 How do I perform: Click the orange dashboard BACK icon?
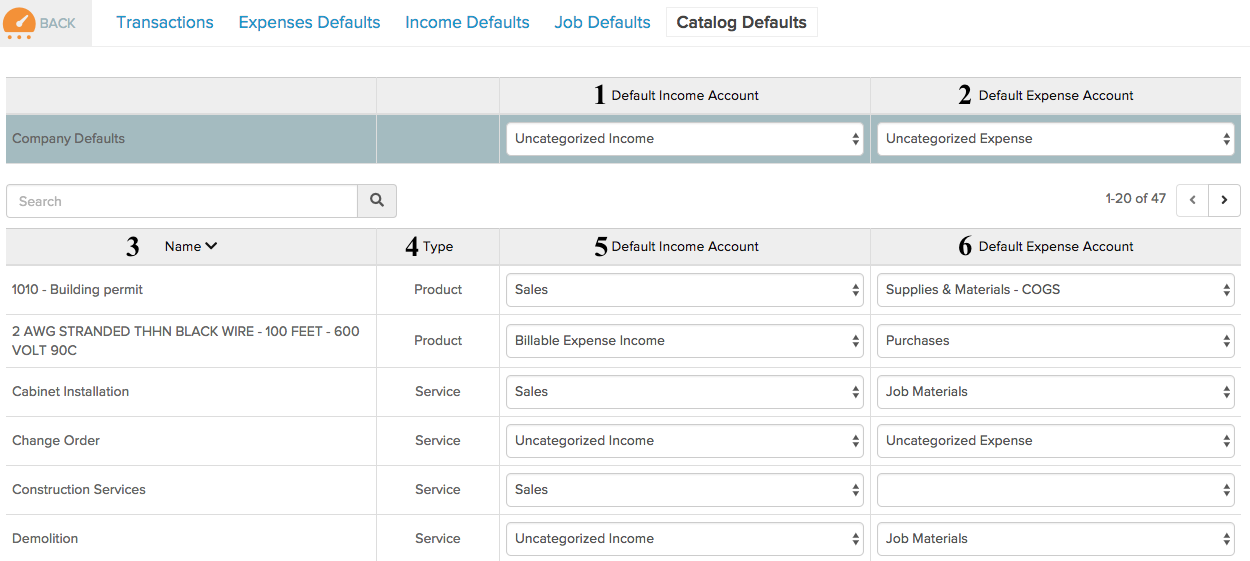point(19,23)
